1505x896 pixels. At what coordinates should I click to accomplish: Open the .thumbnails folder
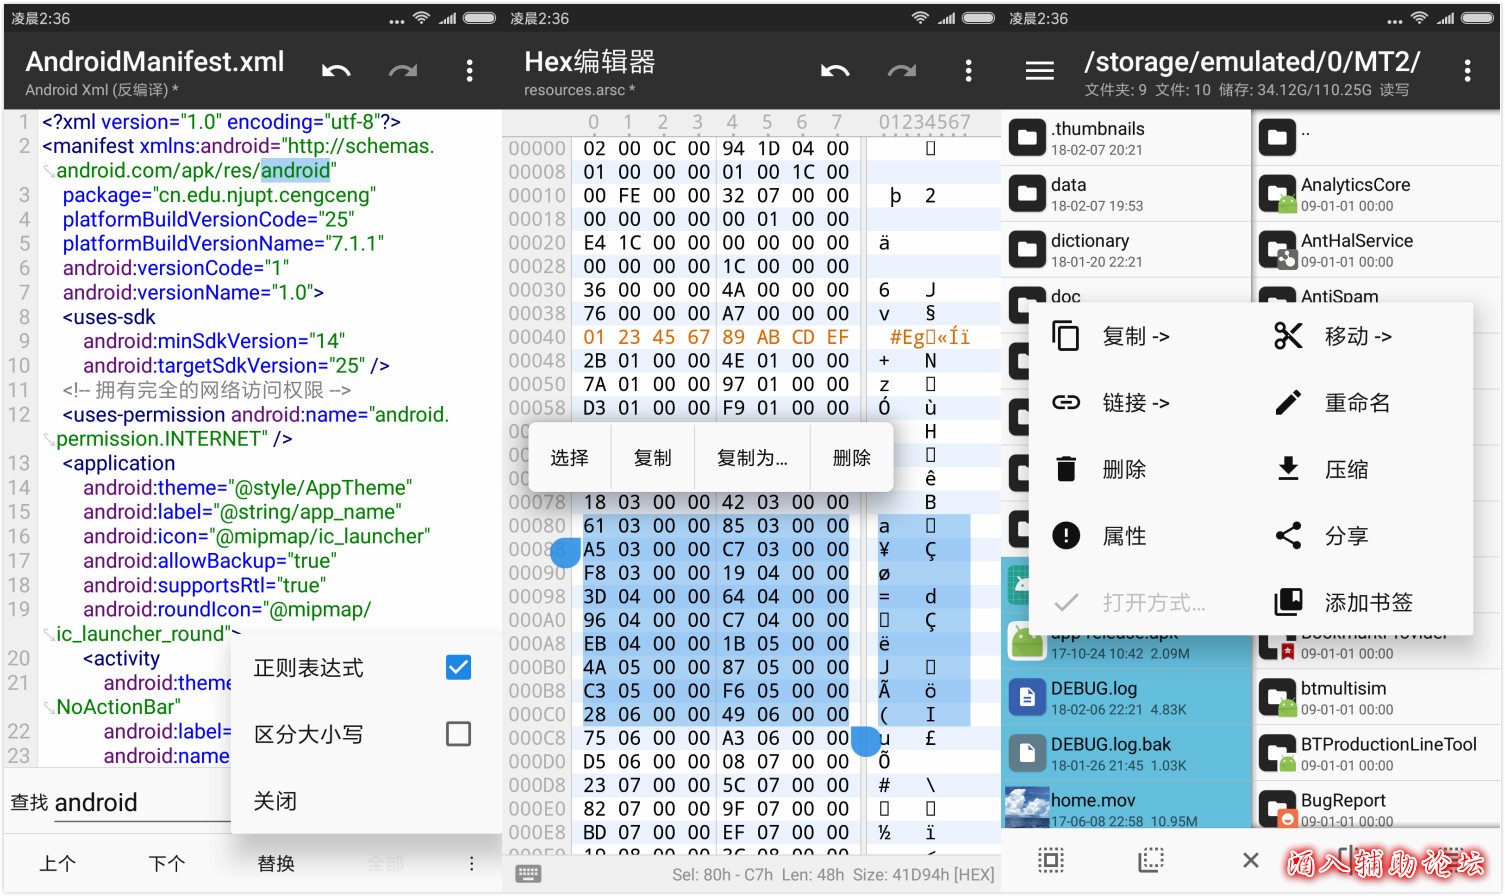(x=1126, y=138)
